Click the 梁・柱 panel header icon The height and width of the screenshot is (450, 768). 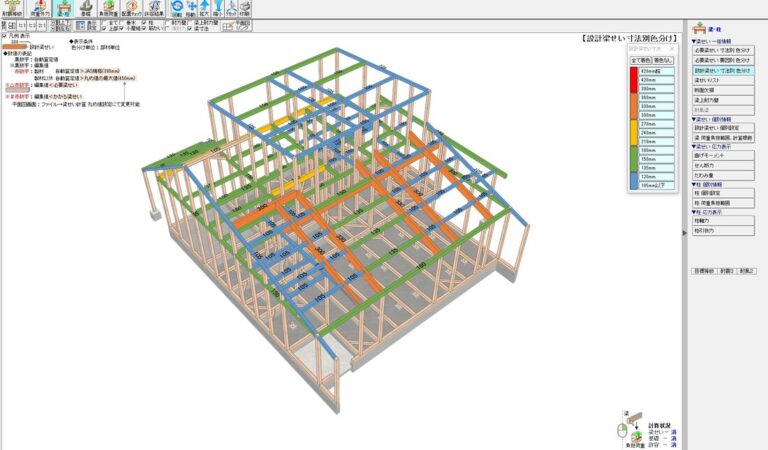[x=699, y=28]
